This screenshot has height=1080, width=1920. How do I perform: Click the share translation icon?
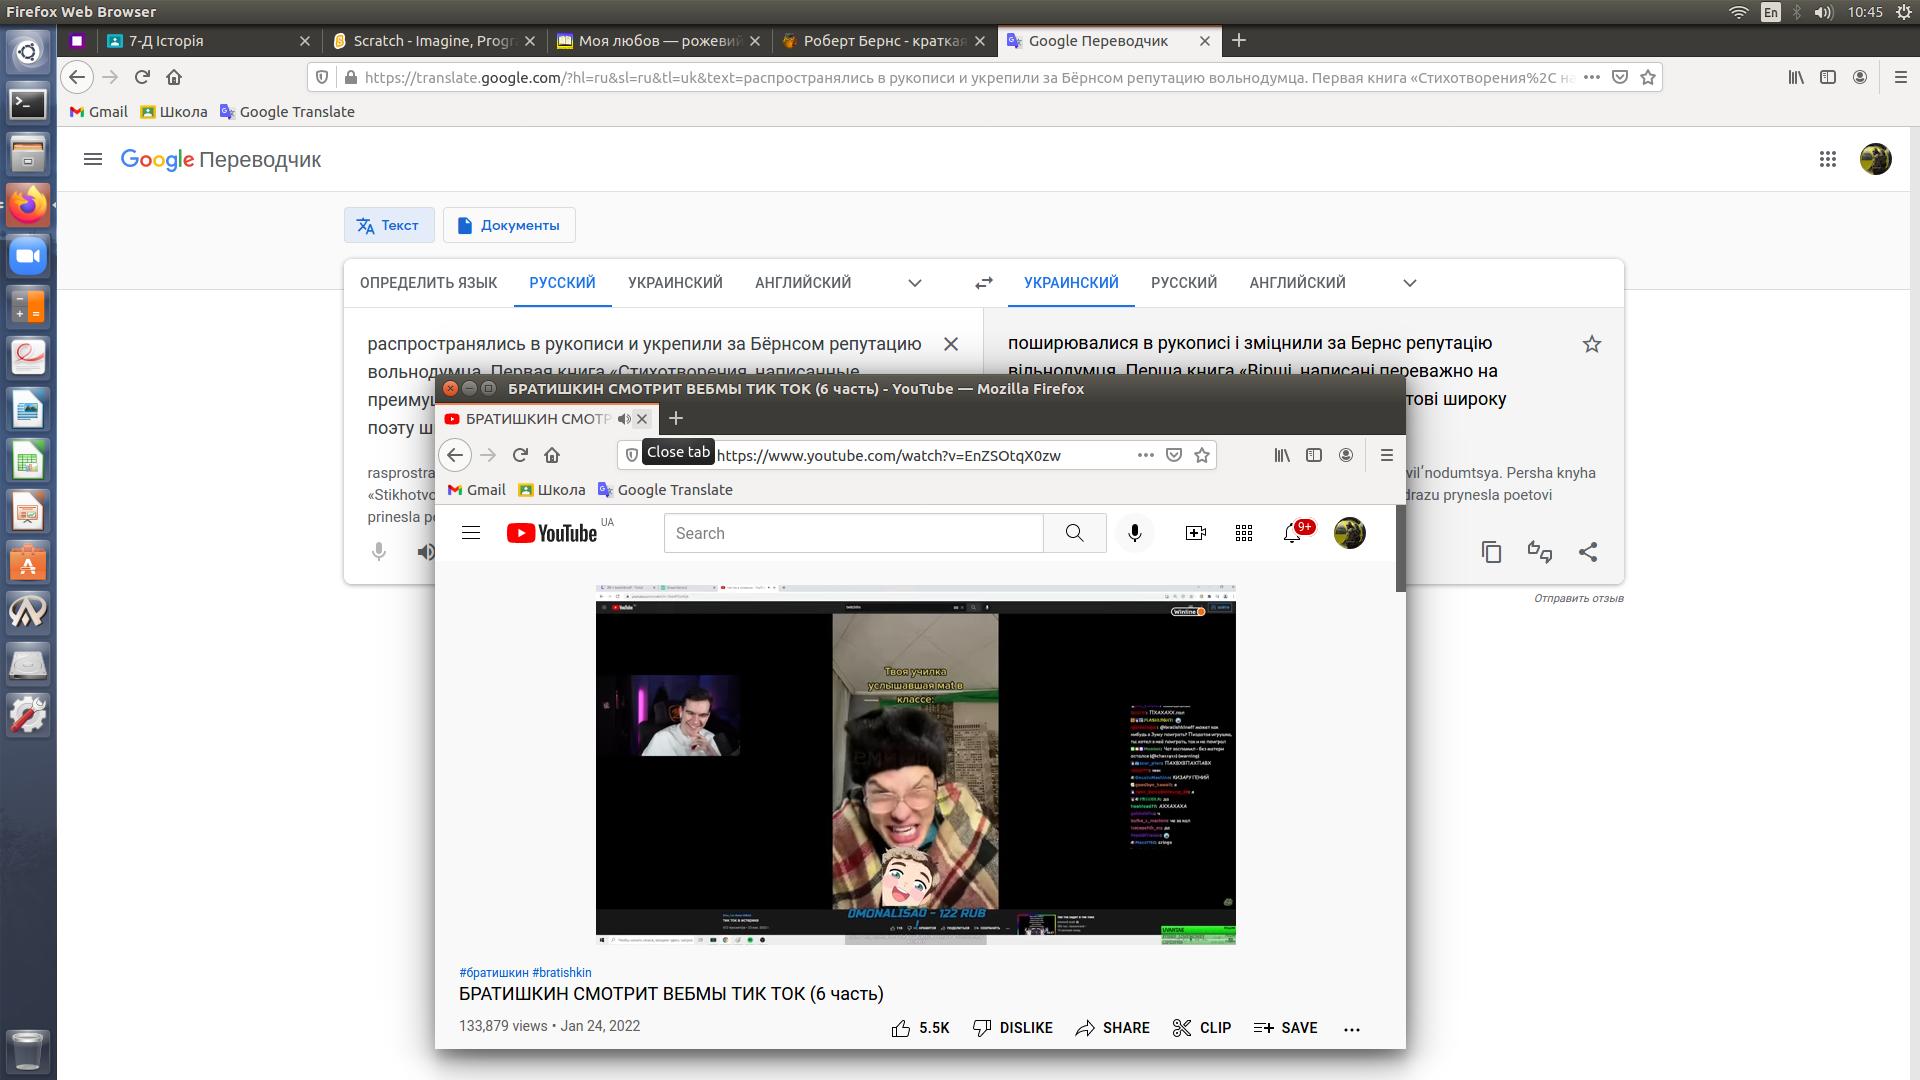click(1588, 552)
